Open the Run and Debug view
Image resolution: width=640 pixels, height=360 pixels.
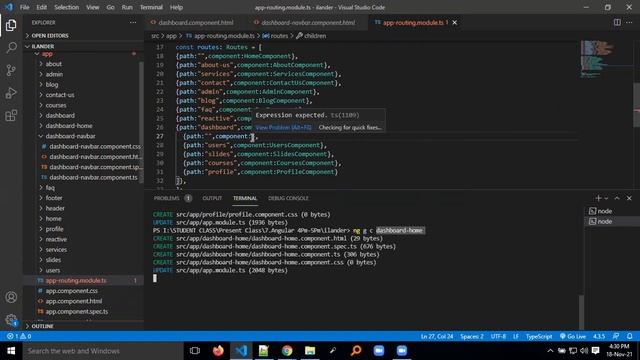tap(11, 93)
